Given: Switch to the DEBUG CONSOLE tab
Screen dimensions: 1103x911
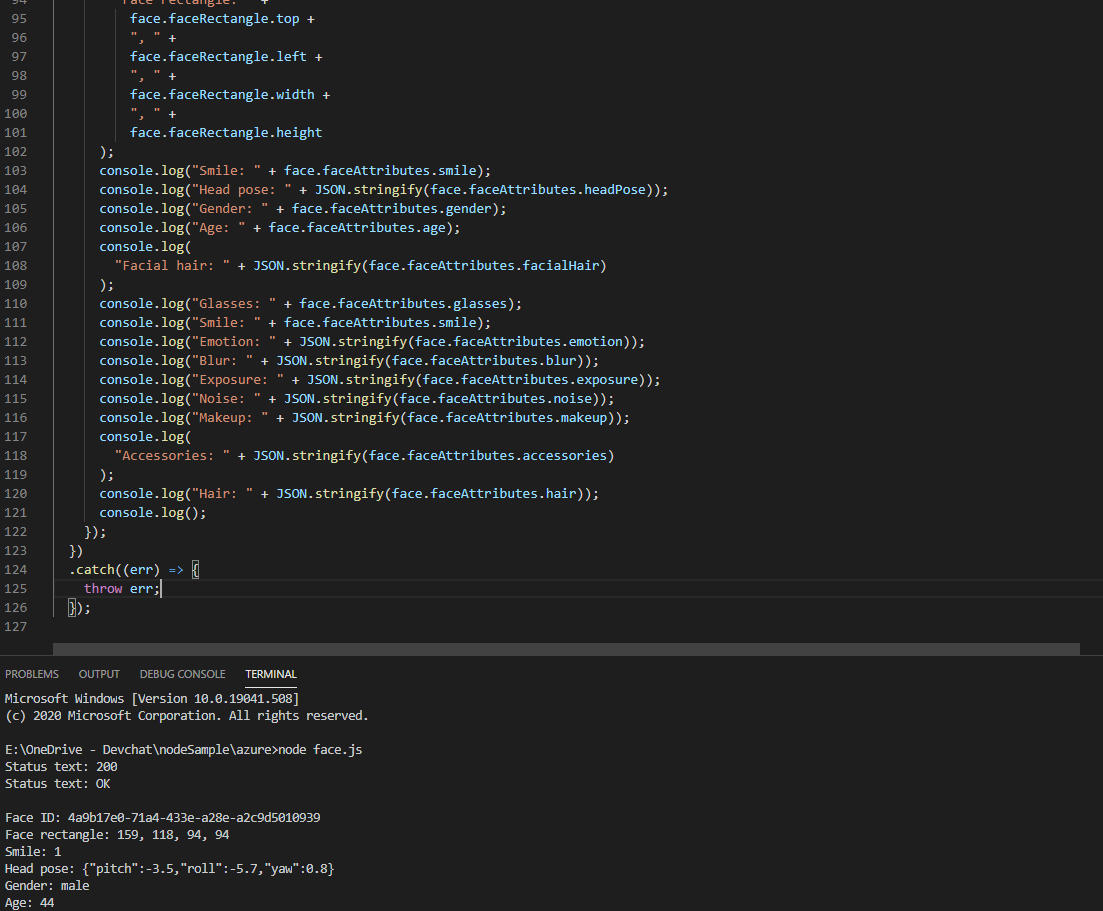Looking at the screenshot, I should pos(182,673).
